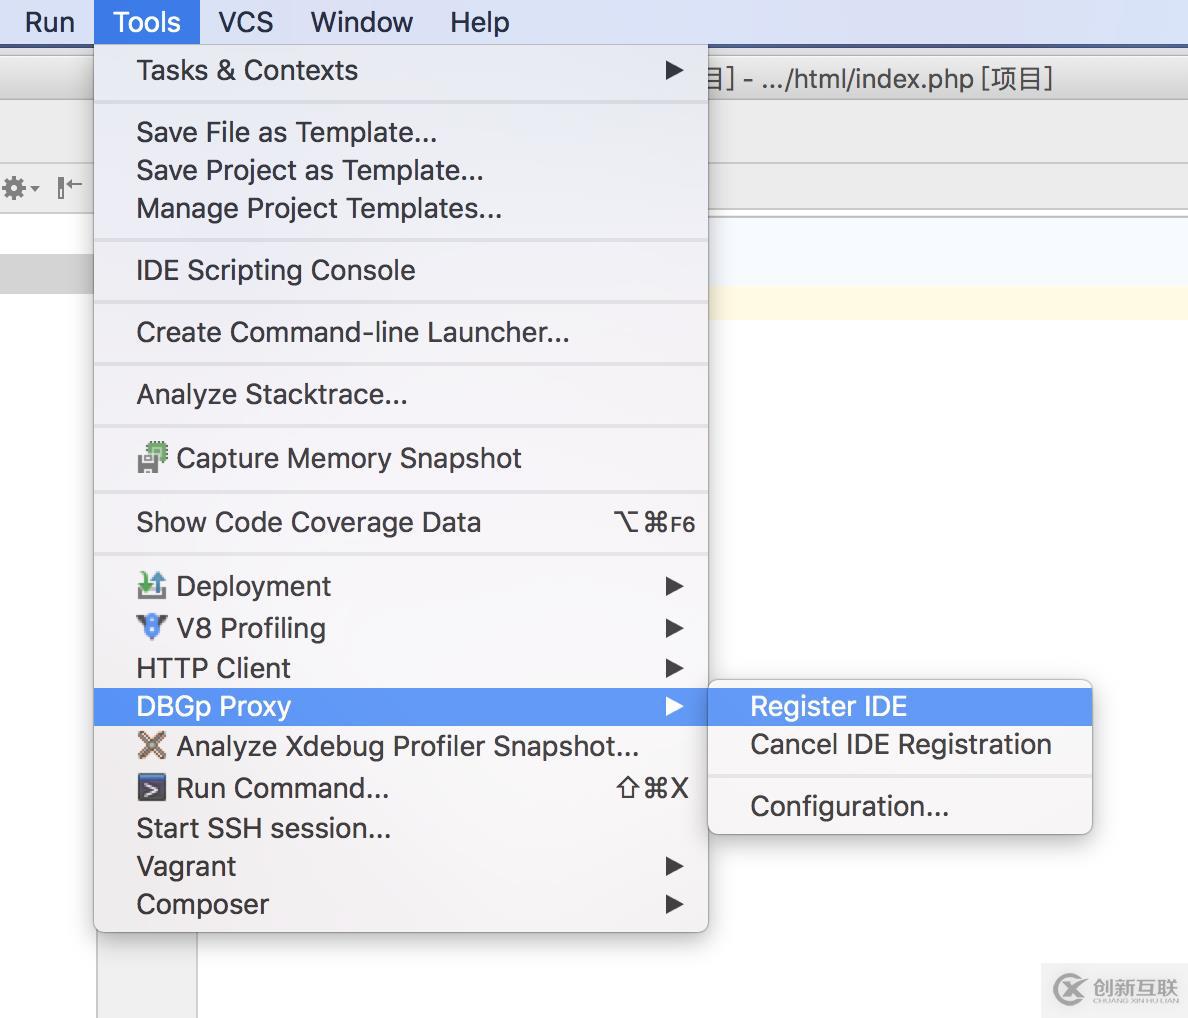Open the HTTP Client submenu
This screenshot has width=1188, height=1018.
401,668
